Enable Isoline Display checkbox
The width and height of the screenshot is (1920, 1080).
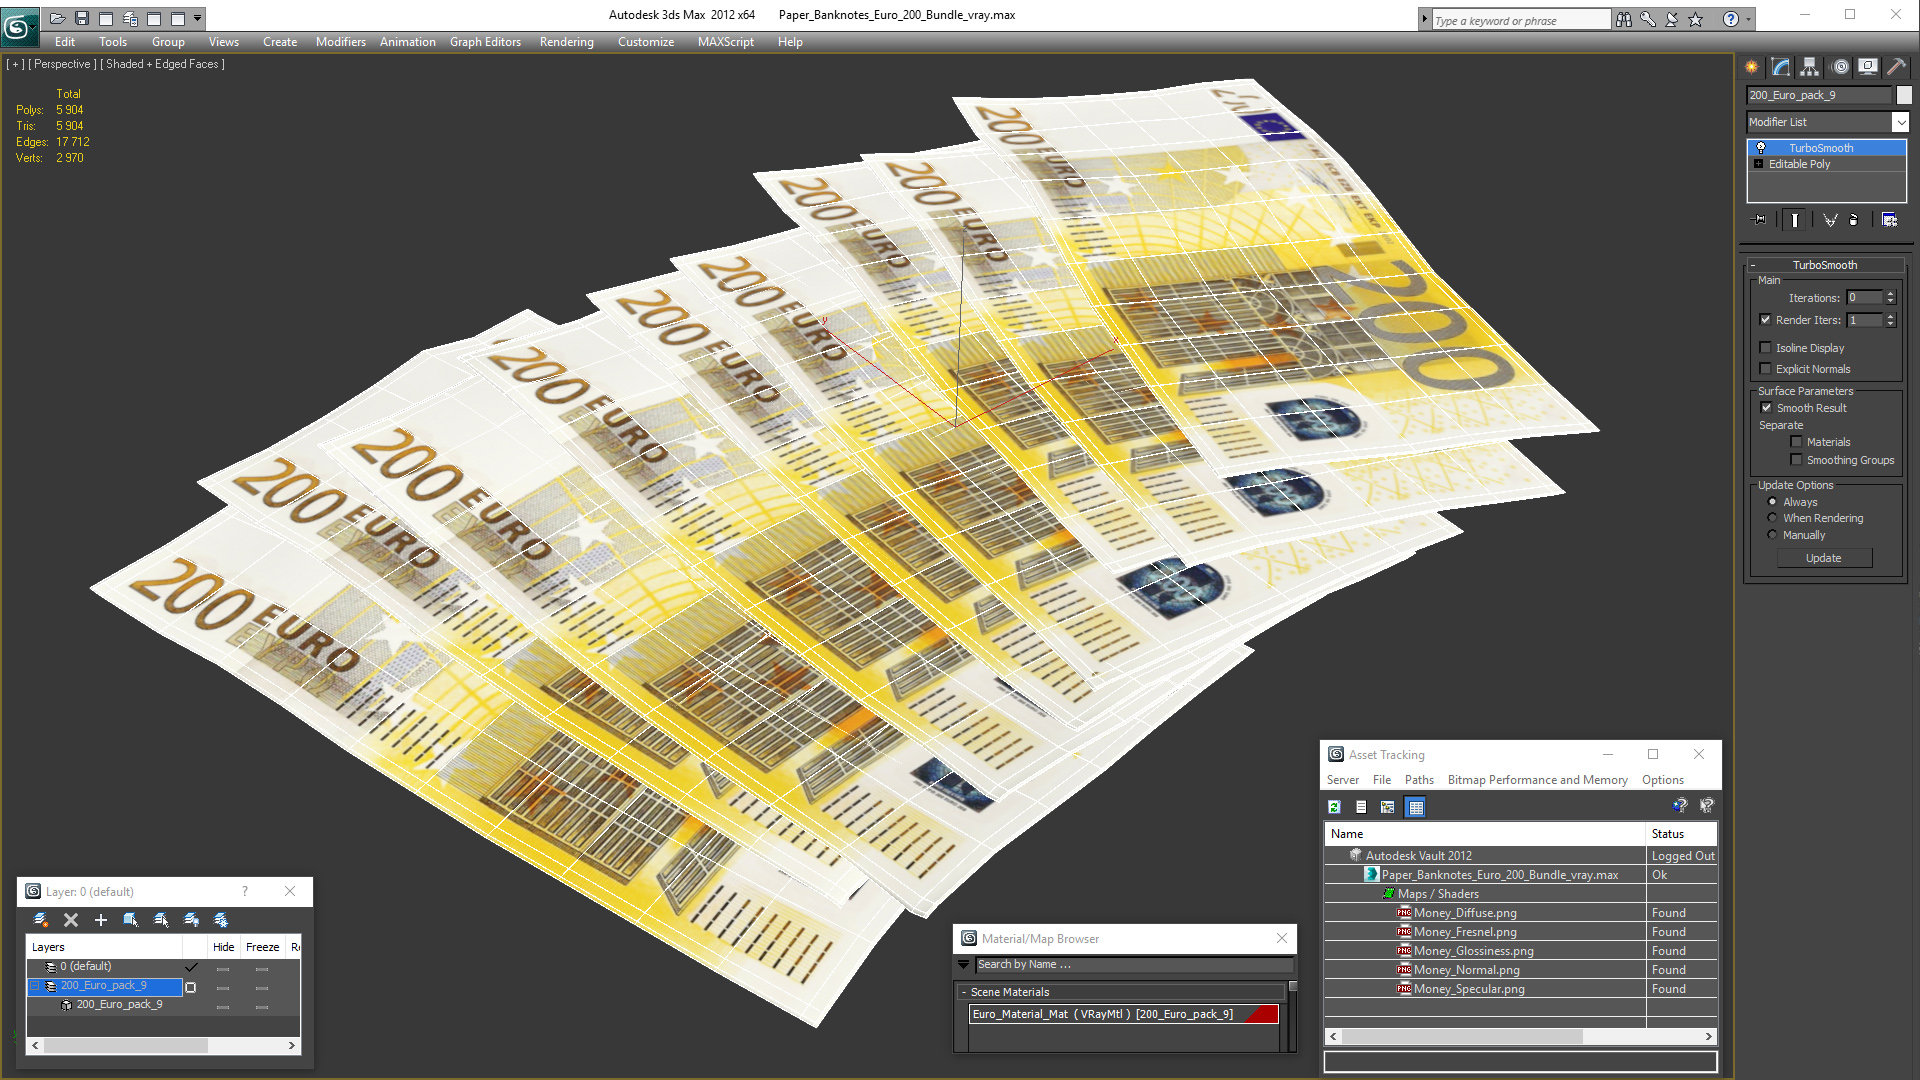(1765, 348)
